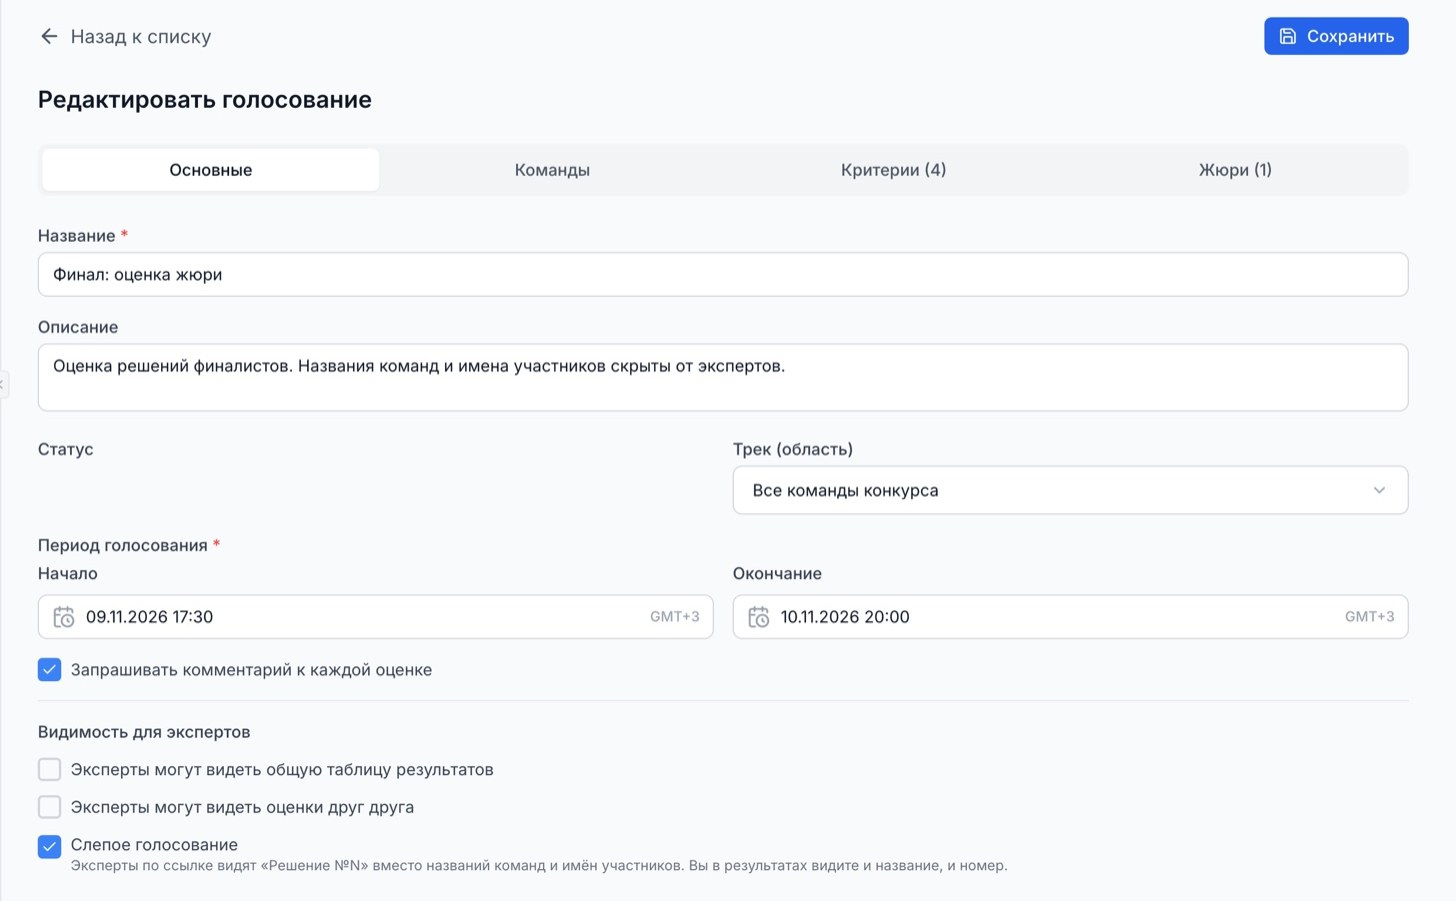Click into the Название input field

[x=723, y=274]
